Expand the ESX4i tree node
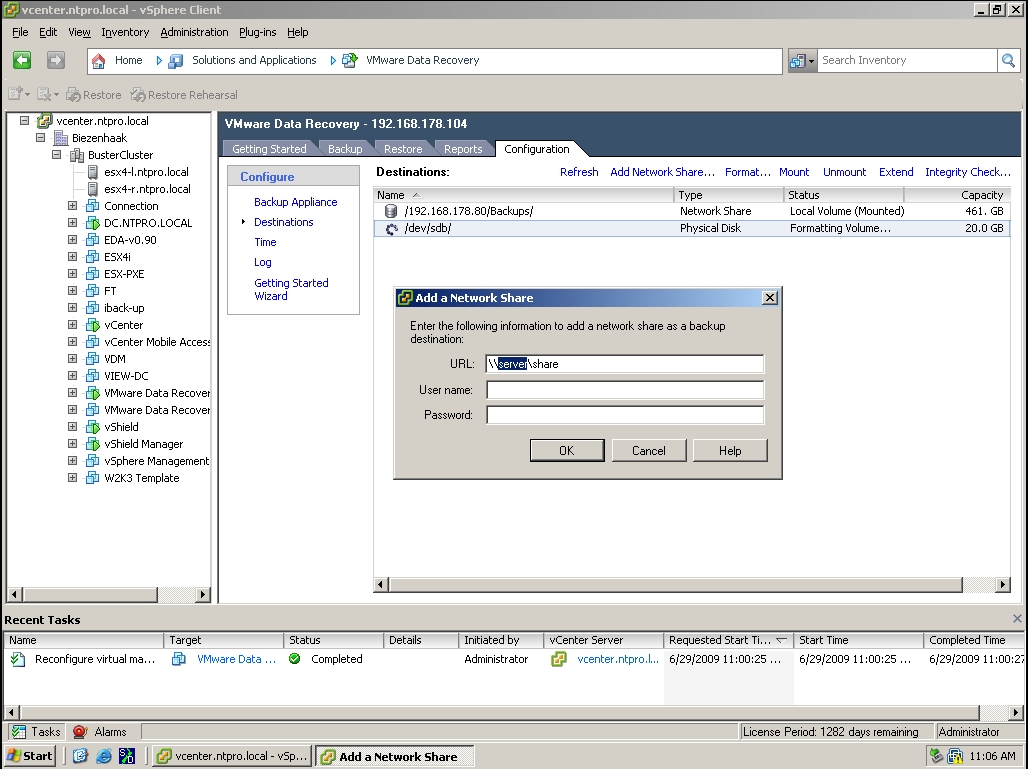This screenshot has width=1028, height=769. [x=73, y=257]
